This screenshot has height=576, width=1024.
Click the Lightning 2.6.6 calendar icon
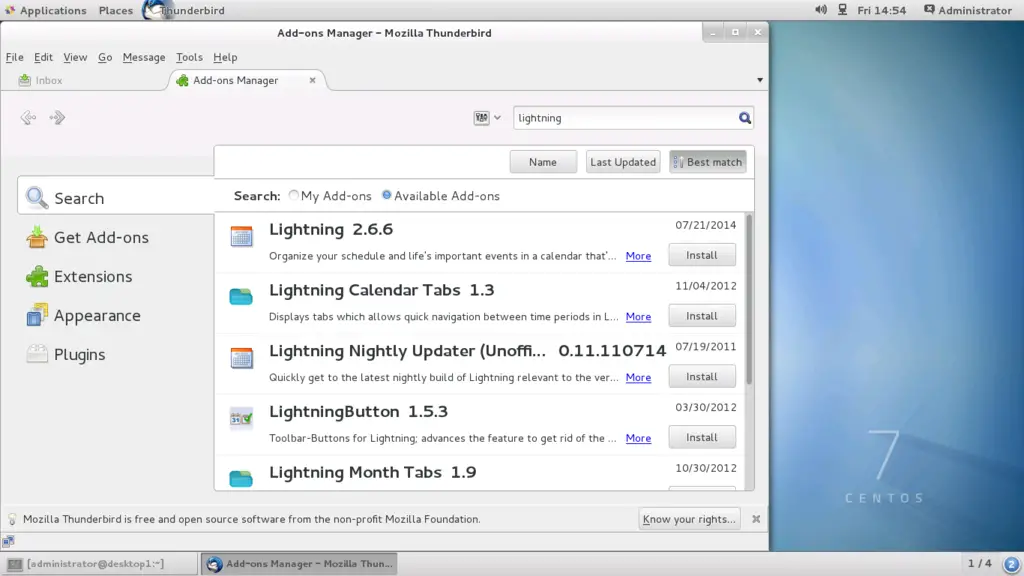tap(241, 236)
